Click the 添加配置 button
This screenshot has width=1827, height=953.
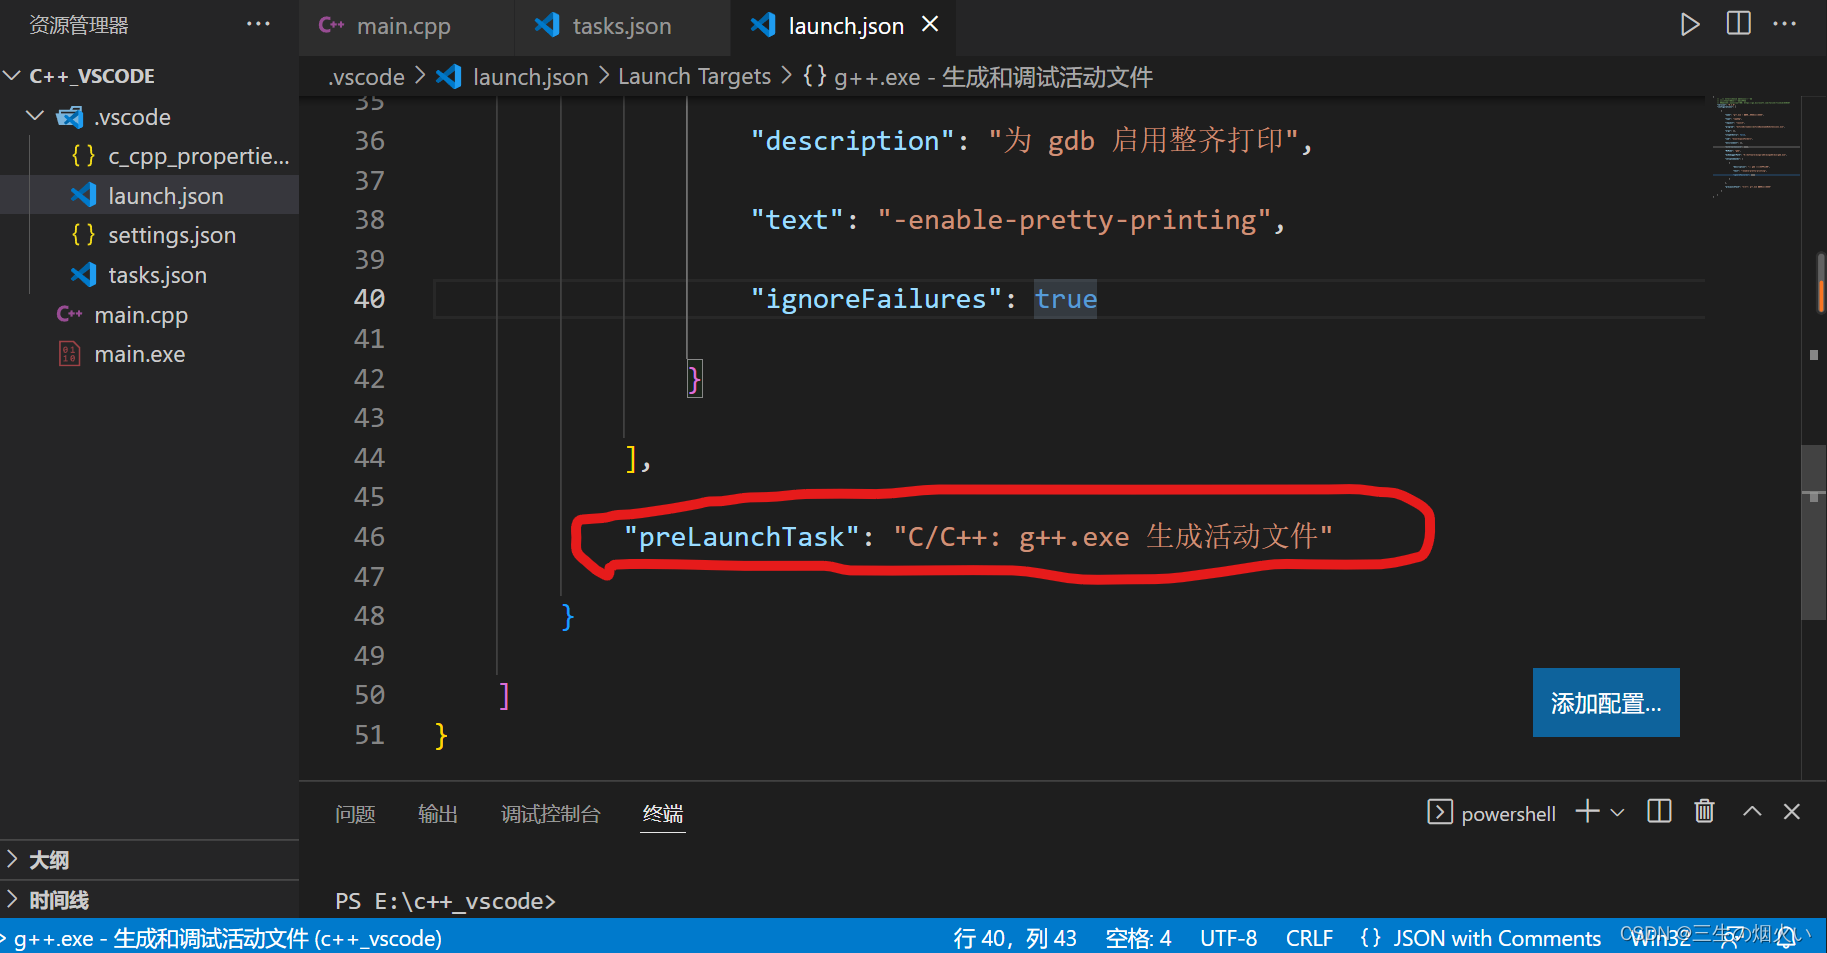[x=1605, y=702]
